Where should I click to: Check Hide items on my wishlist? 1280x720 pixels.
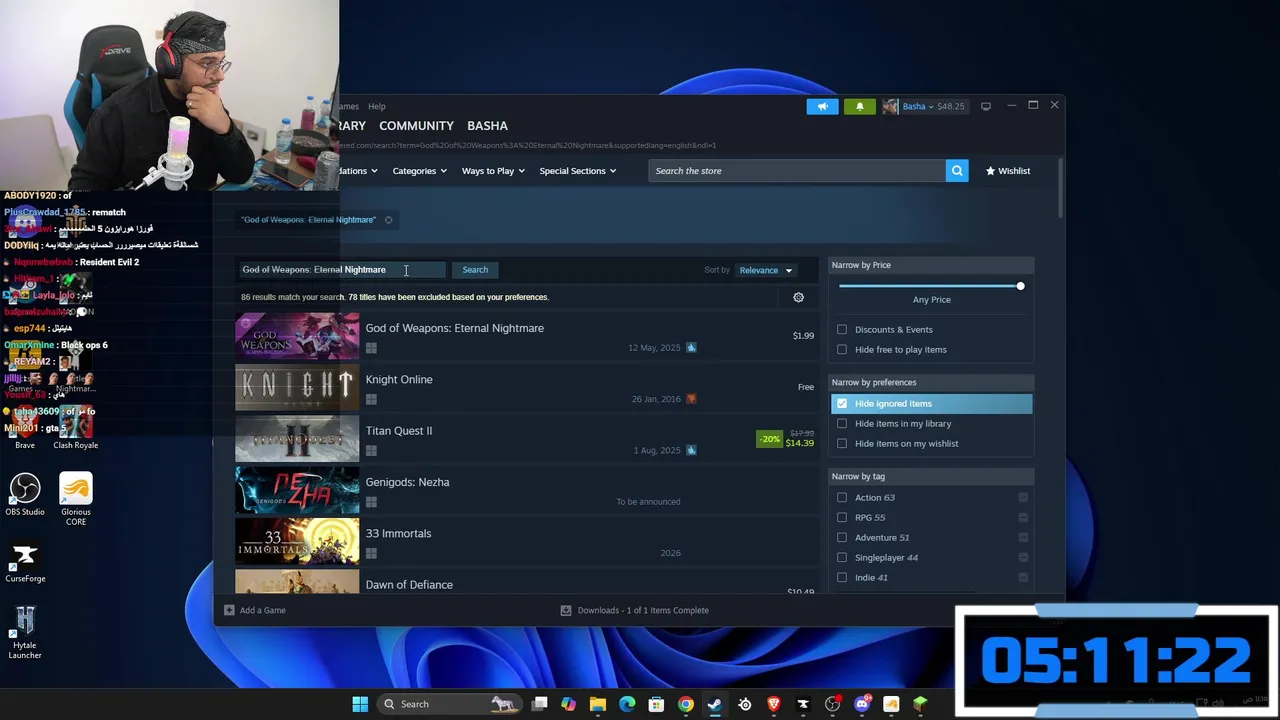click(842, 443)
